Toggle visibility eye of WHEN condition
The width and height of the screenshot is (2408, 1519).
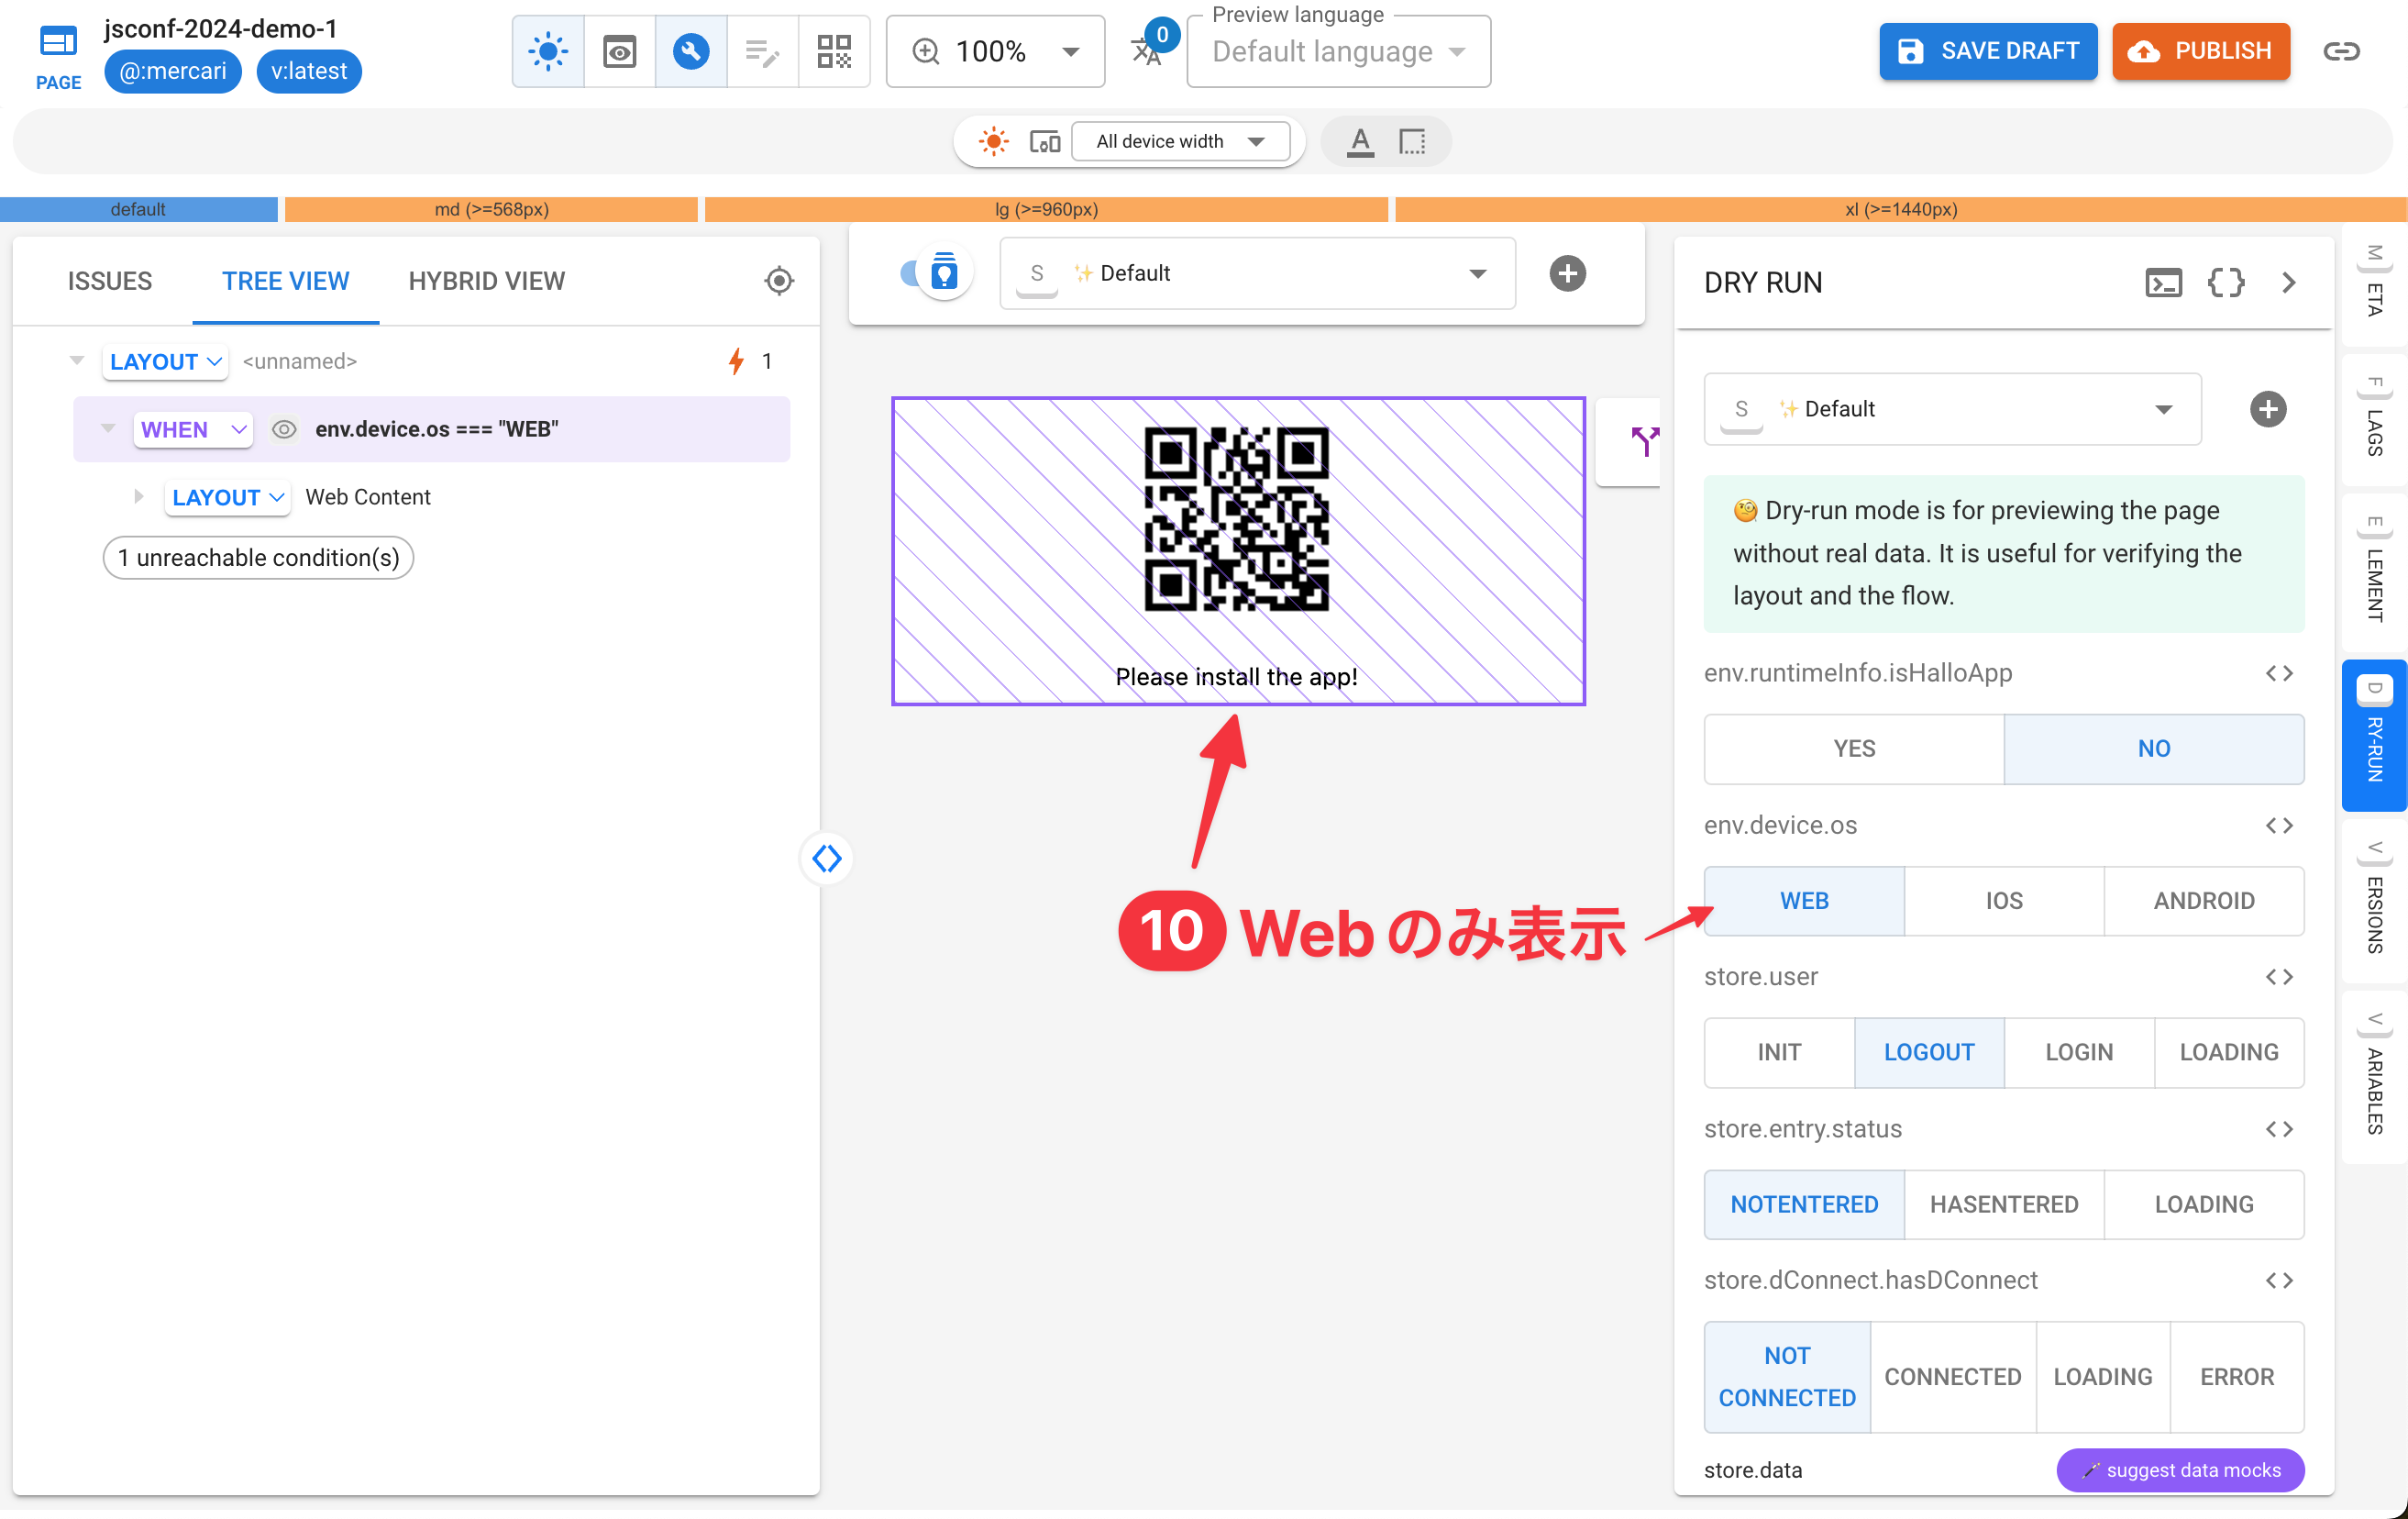(x=284, y=429)
